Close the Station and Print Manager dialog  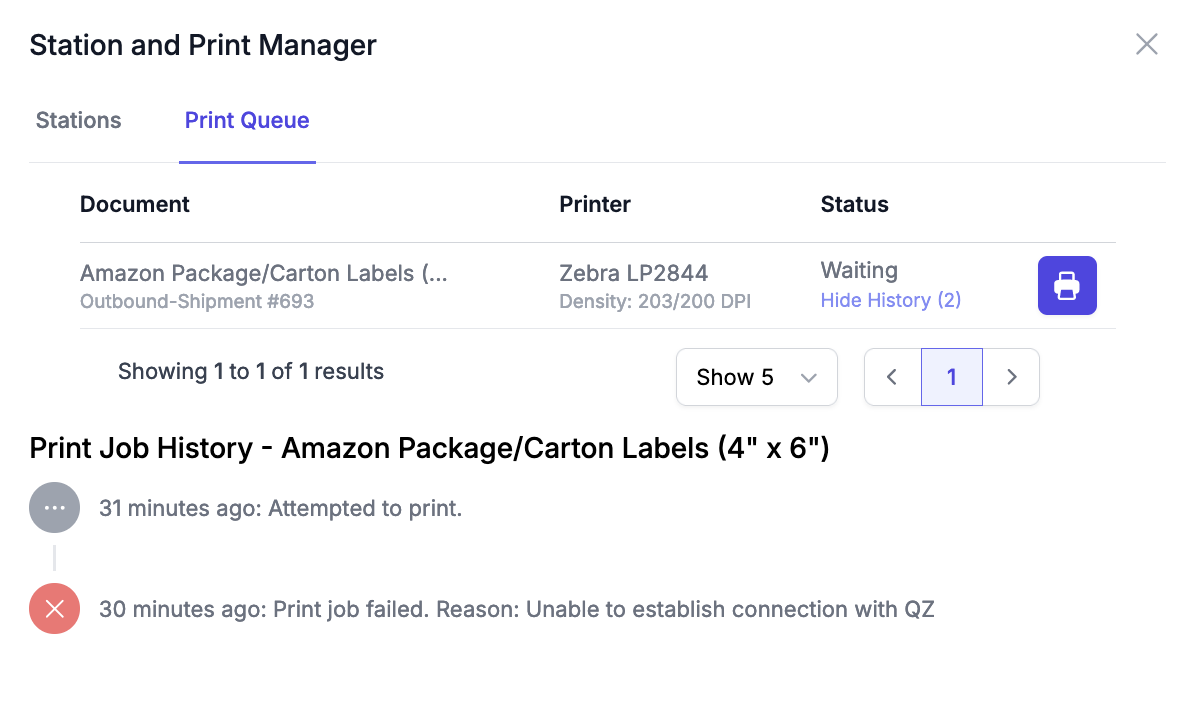point(1146,44)
